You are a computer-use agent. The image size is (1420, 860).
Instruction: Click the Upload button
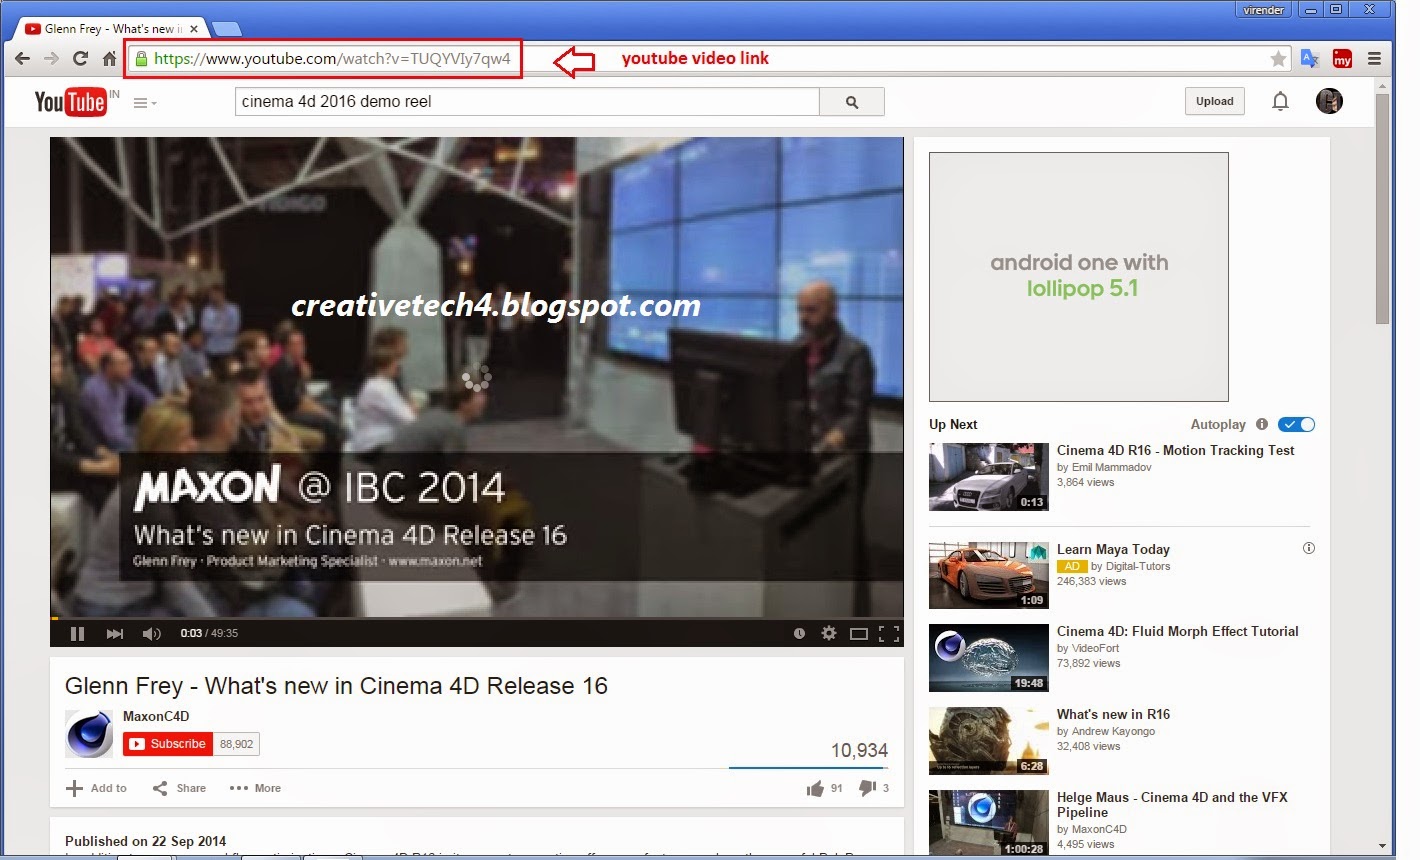(1215, 101)
